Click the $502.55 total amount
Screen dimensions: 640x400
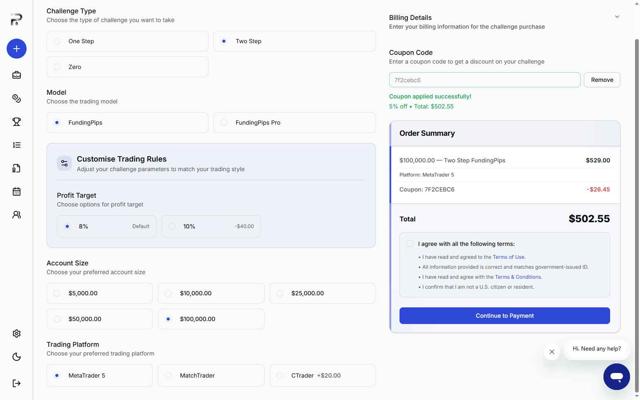pyautogui.click(x=589, y=219)
